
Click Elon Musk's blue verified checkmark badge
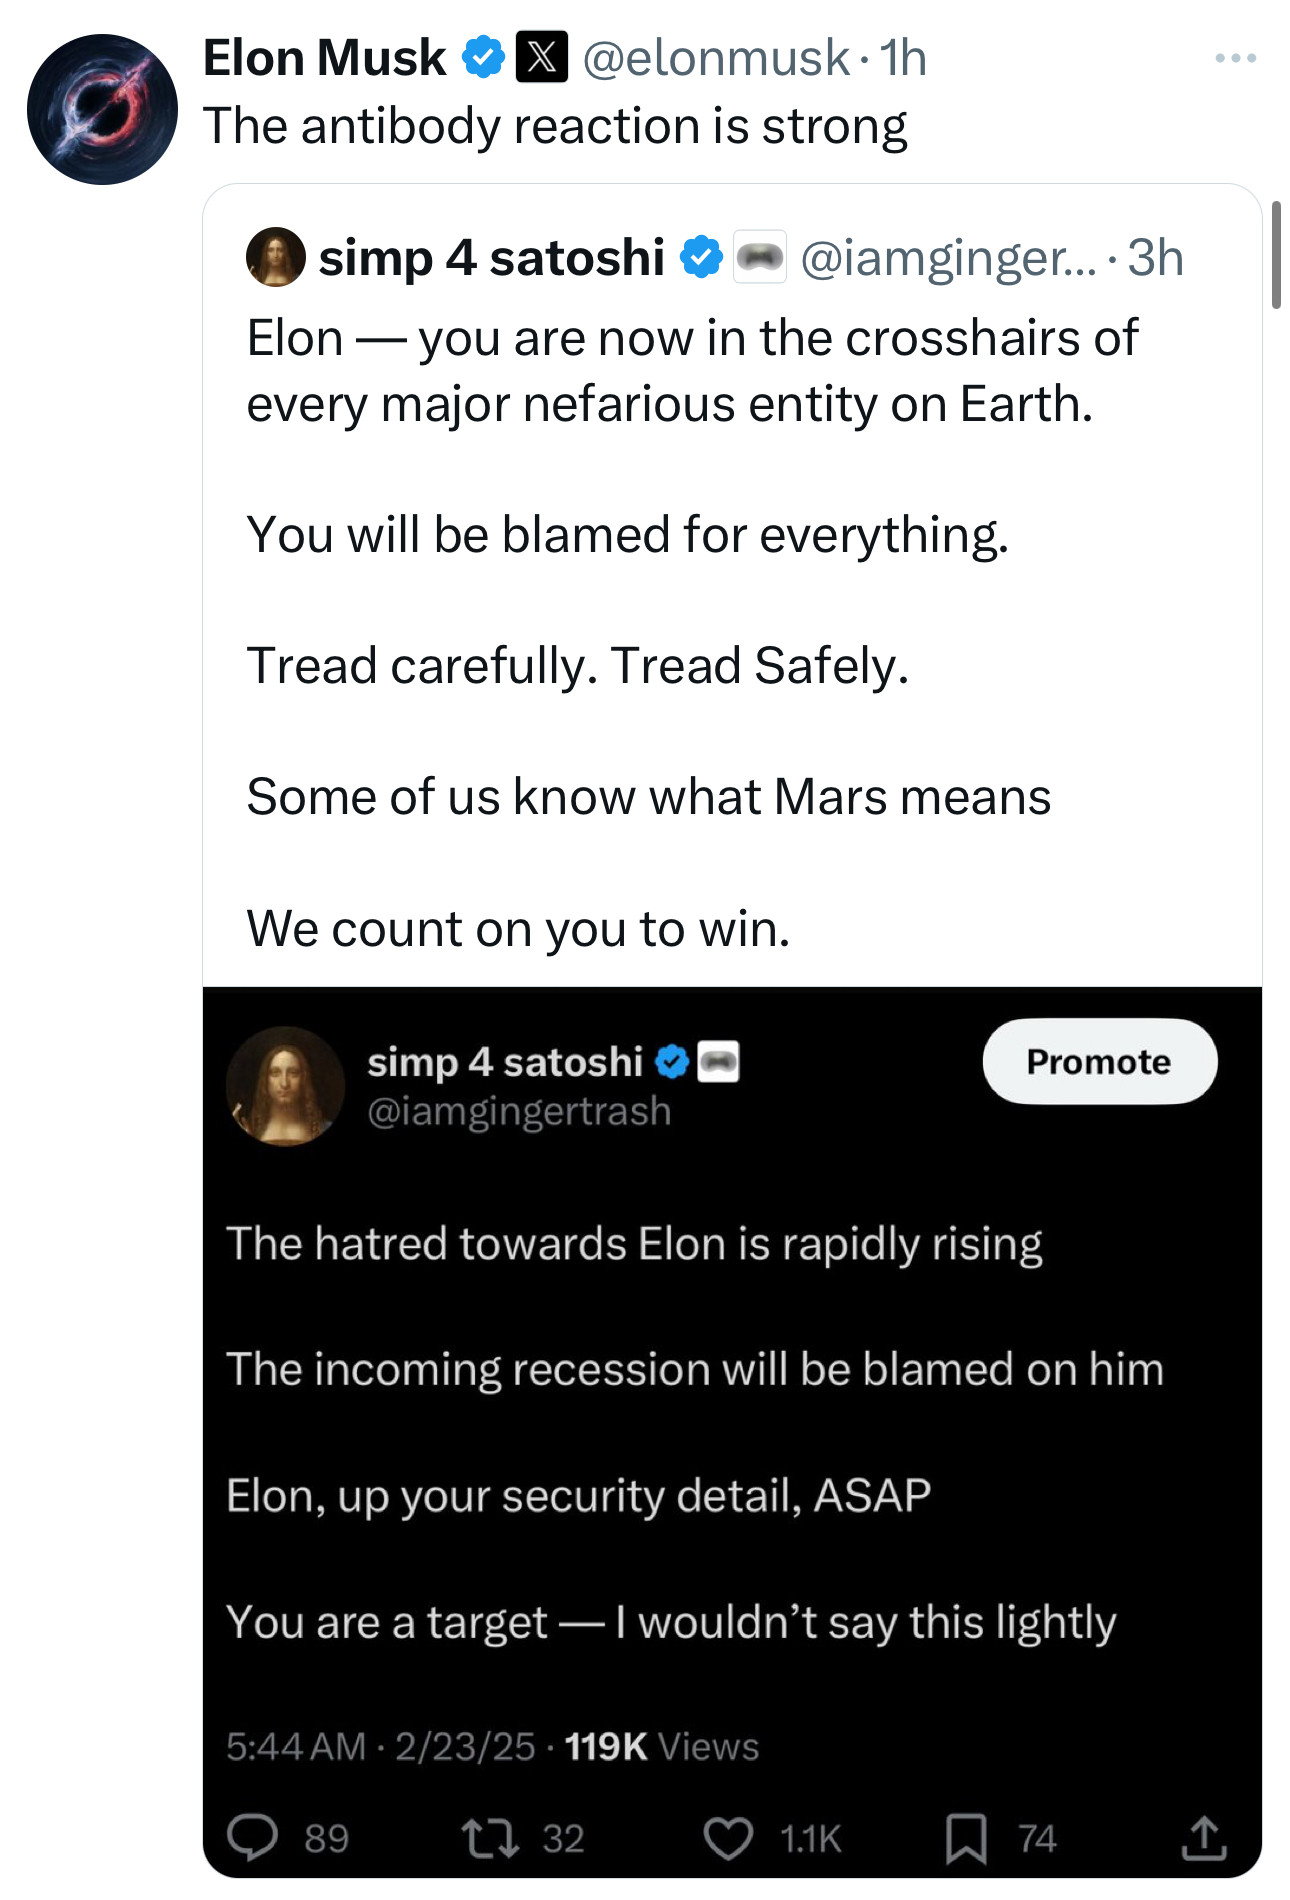[x=483, y=58]
